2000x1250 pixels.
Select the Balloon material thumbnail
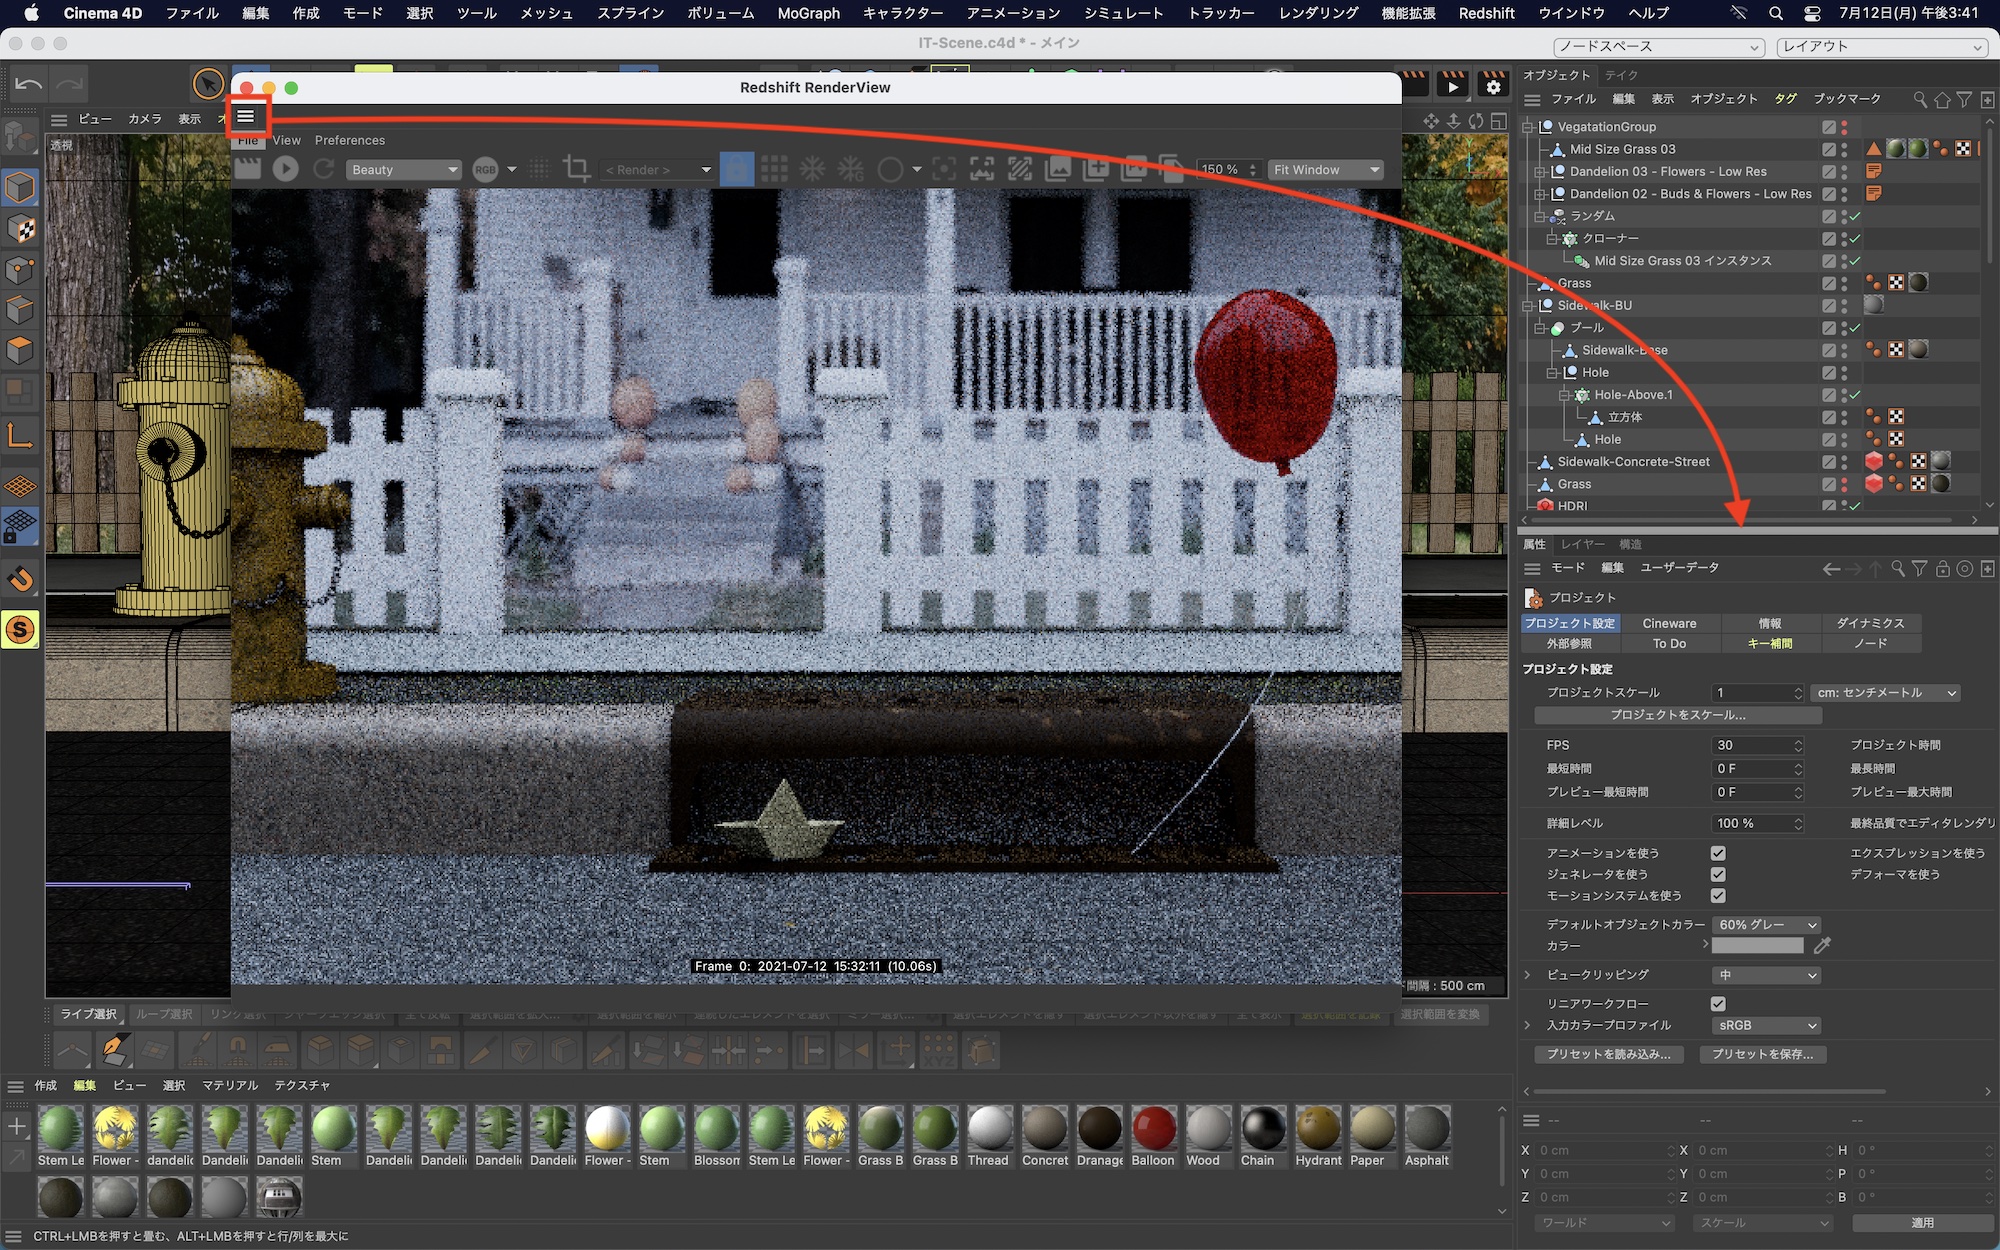[1153, 1130]
